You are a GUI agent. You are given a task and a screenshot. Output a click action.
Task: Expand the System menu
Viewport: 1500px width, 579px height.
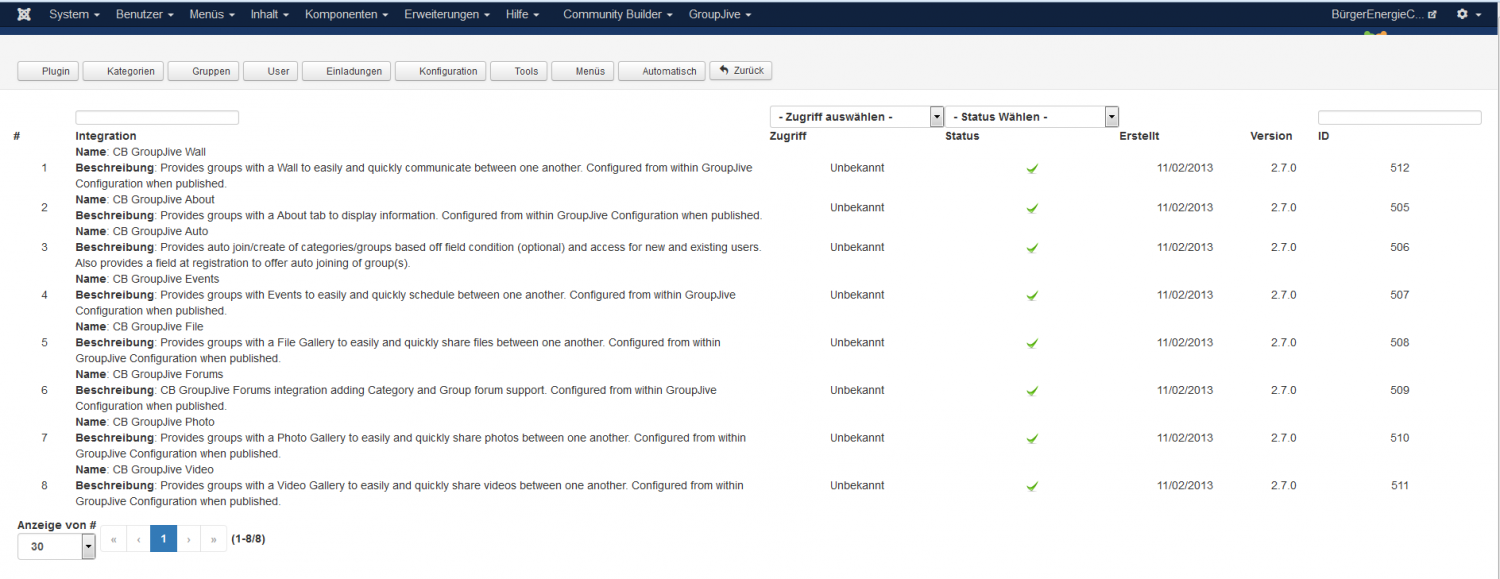point(74,15)
